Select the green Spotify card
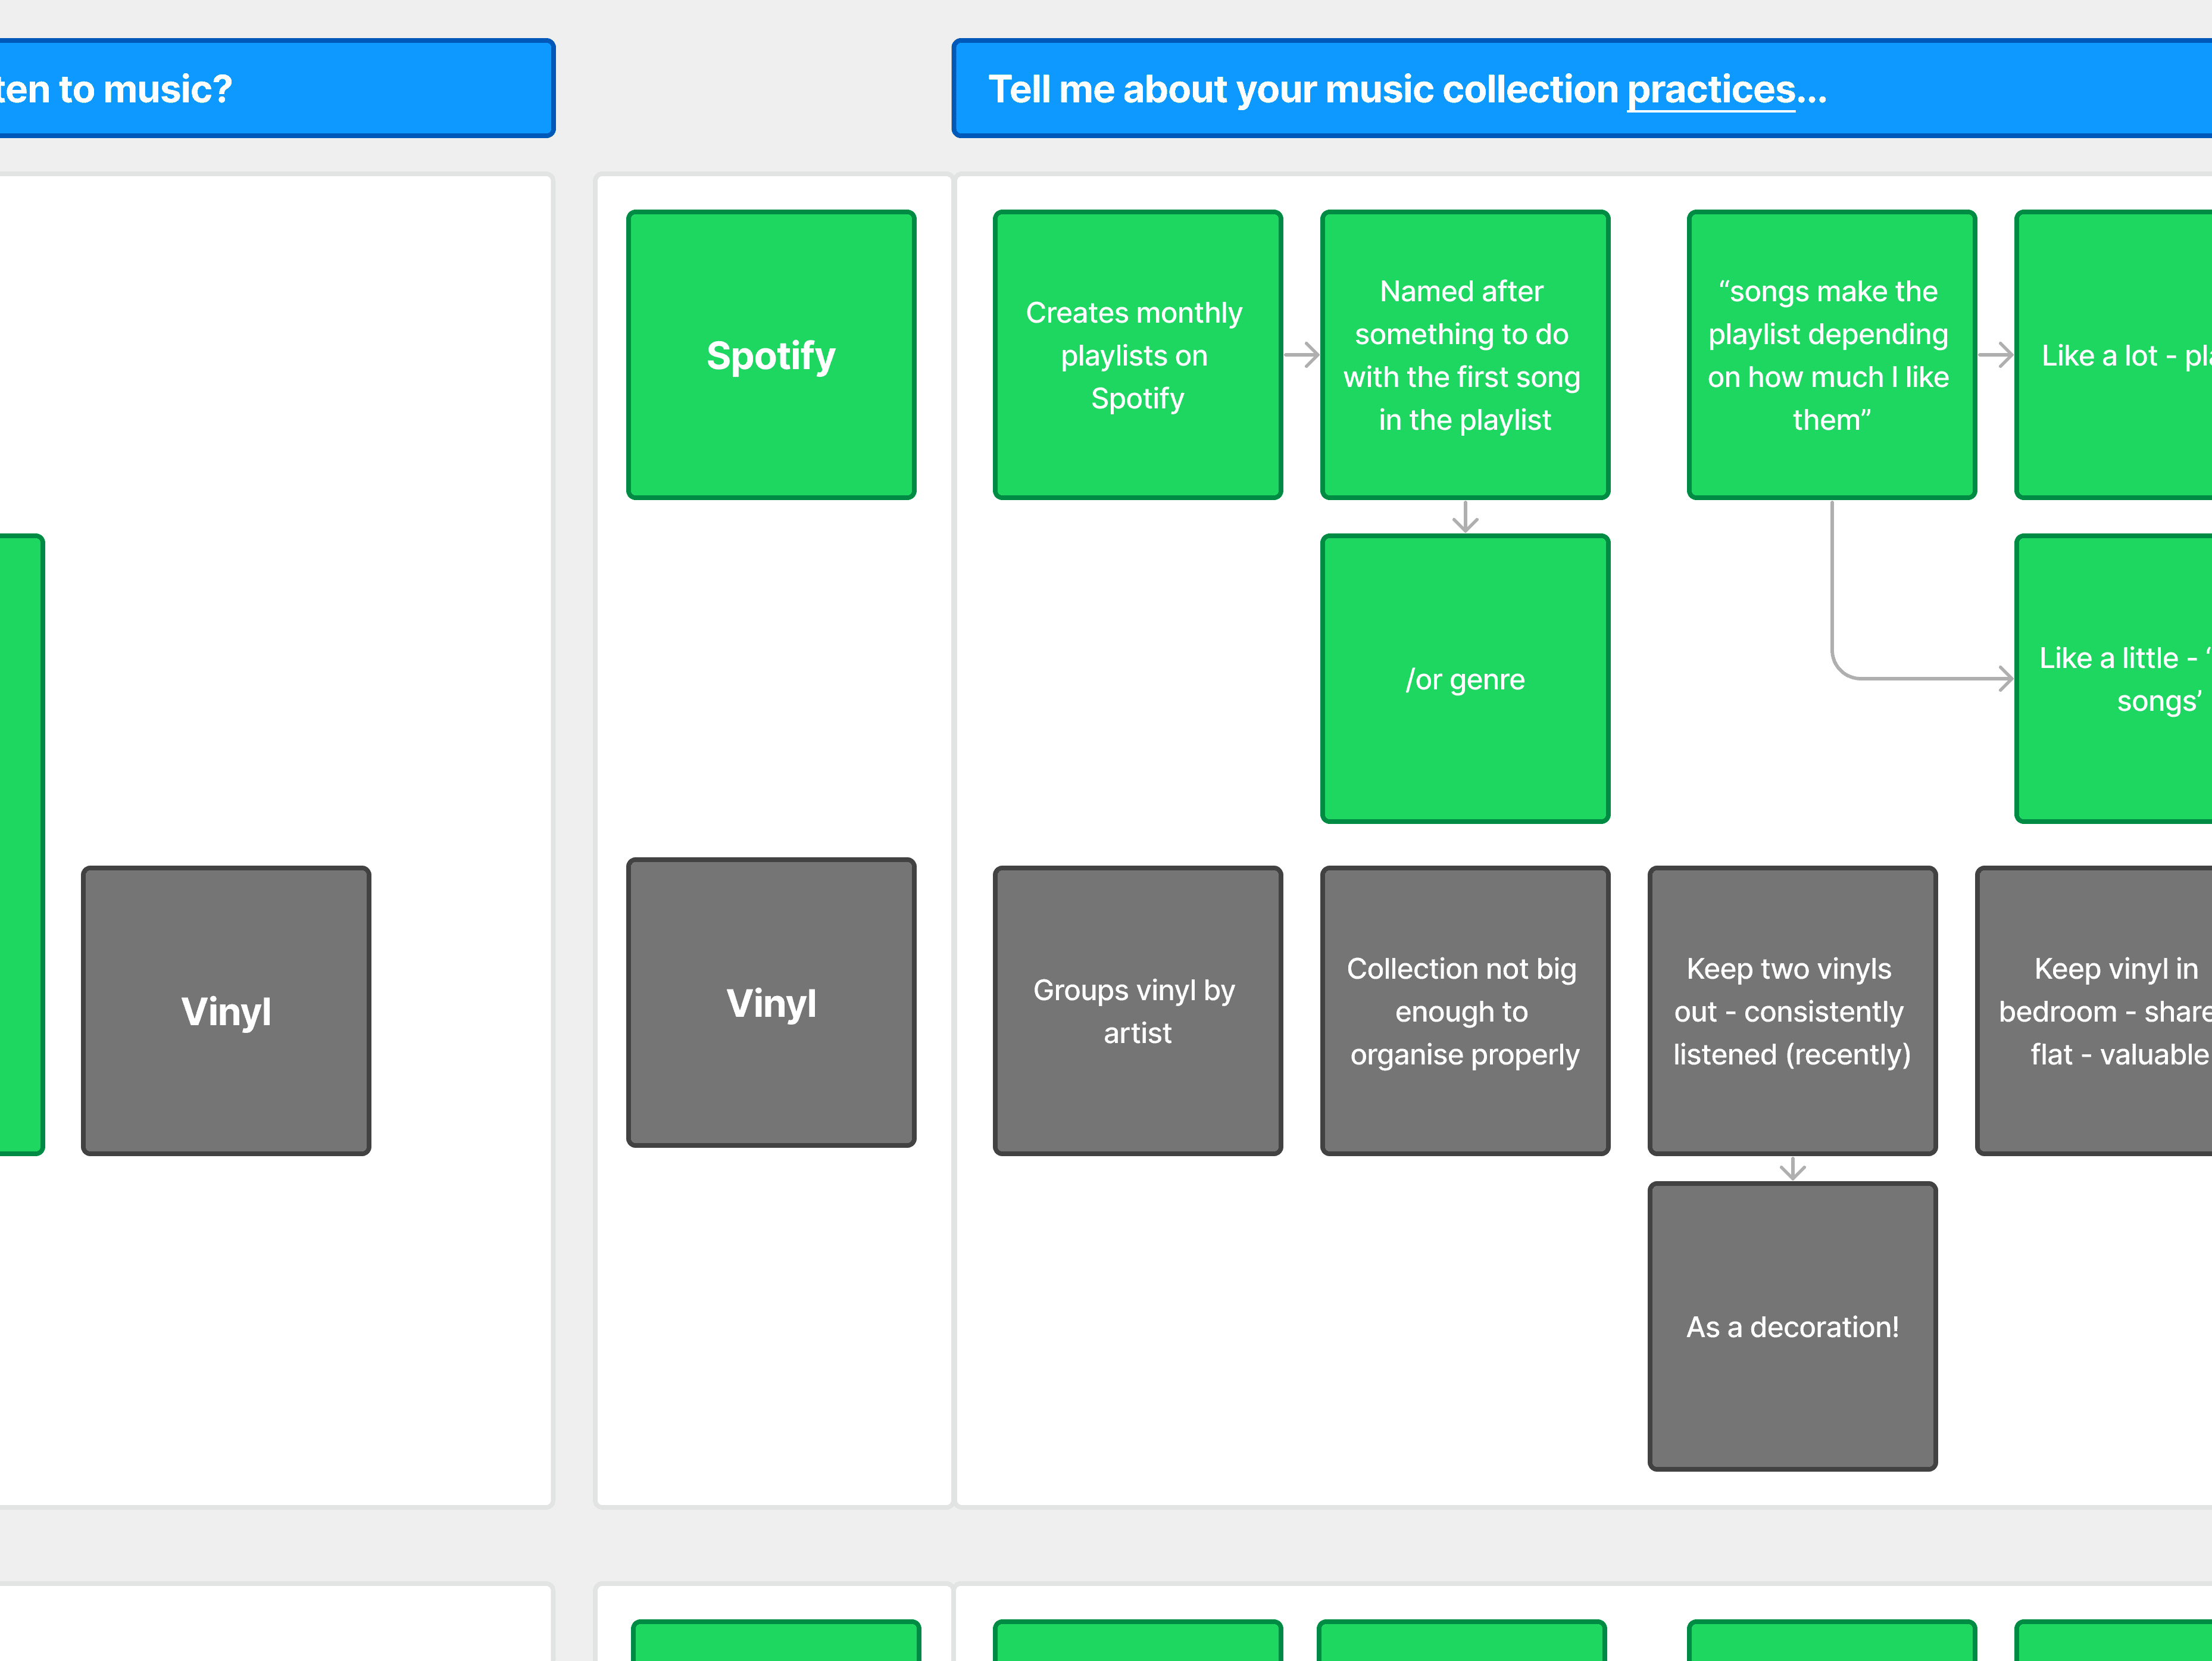Viewport: 2212px width, 1661px height. (x=770, y=354)
